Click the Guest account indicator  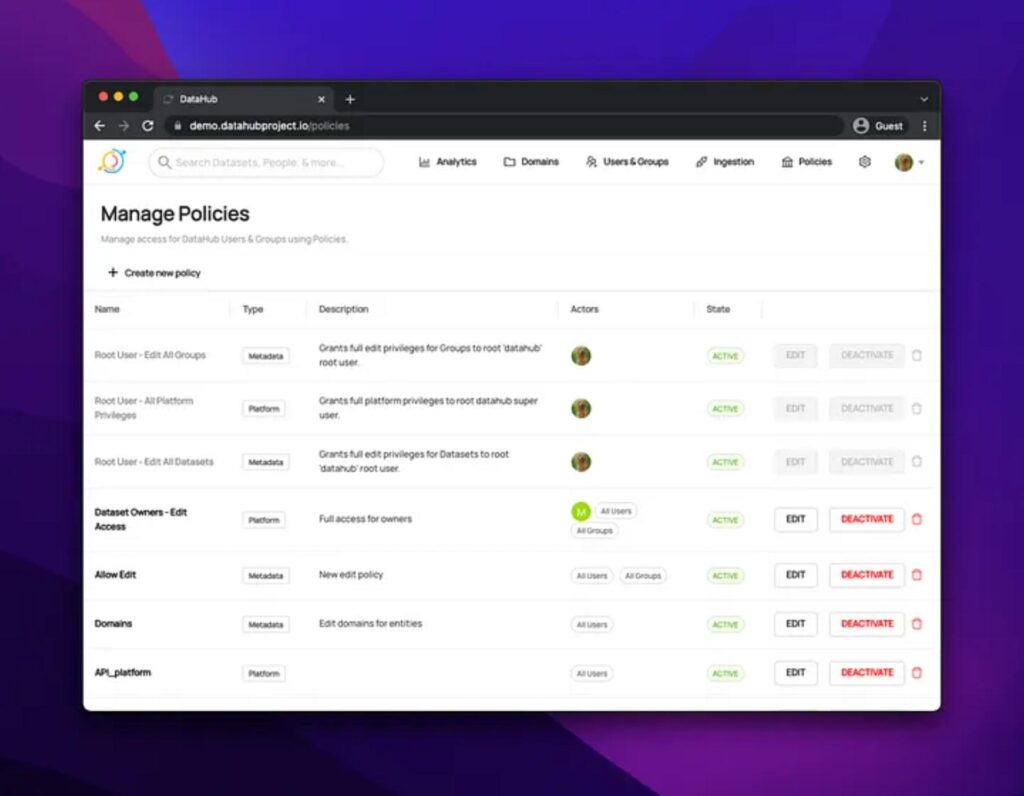tap(878, 126)
